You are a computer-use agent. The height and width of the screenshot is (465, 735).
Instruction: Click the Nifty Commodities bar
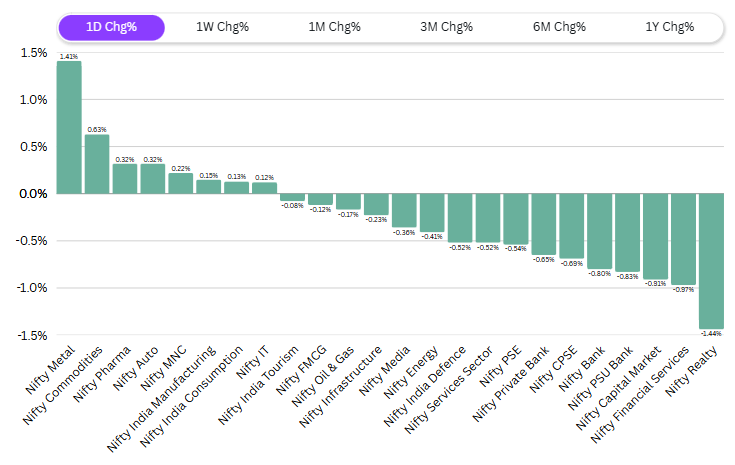point(97,164)
